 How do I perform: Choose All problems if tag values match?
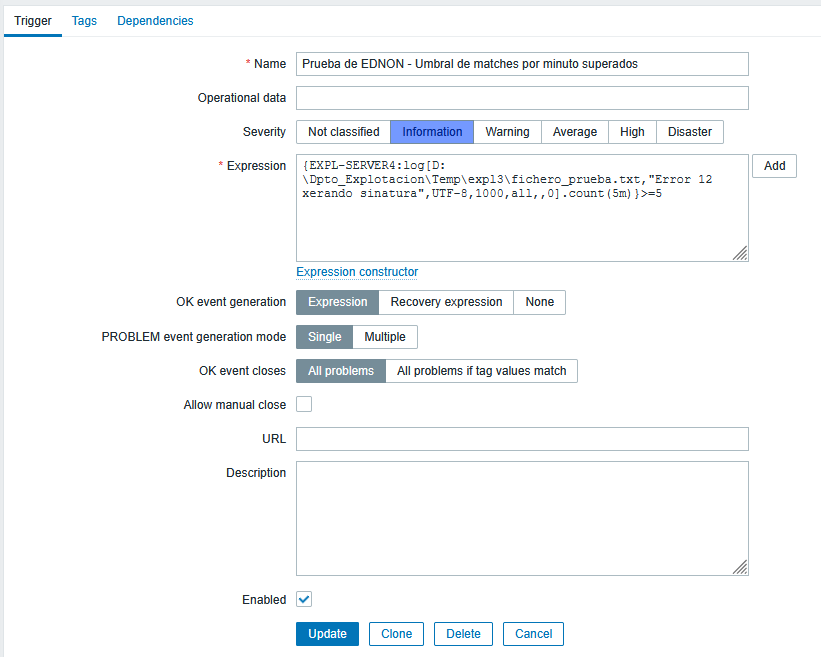click(x=481, y=371)
